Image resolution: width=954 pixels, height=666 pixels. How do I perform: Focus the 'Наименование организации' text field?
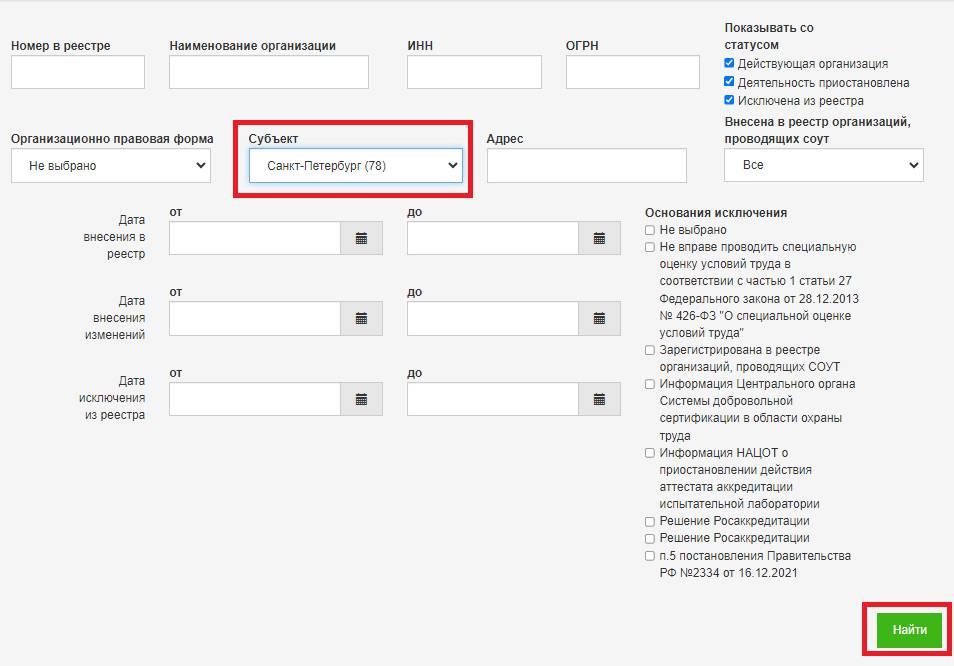click(x=268, y=72)
